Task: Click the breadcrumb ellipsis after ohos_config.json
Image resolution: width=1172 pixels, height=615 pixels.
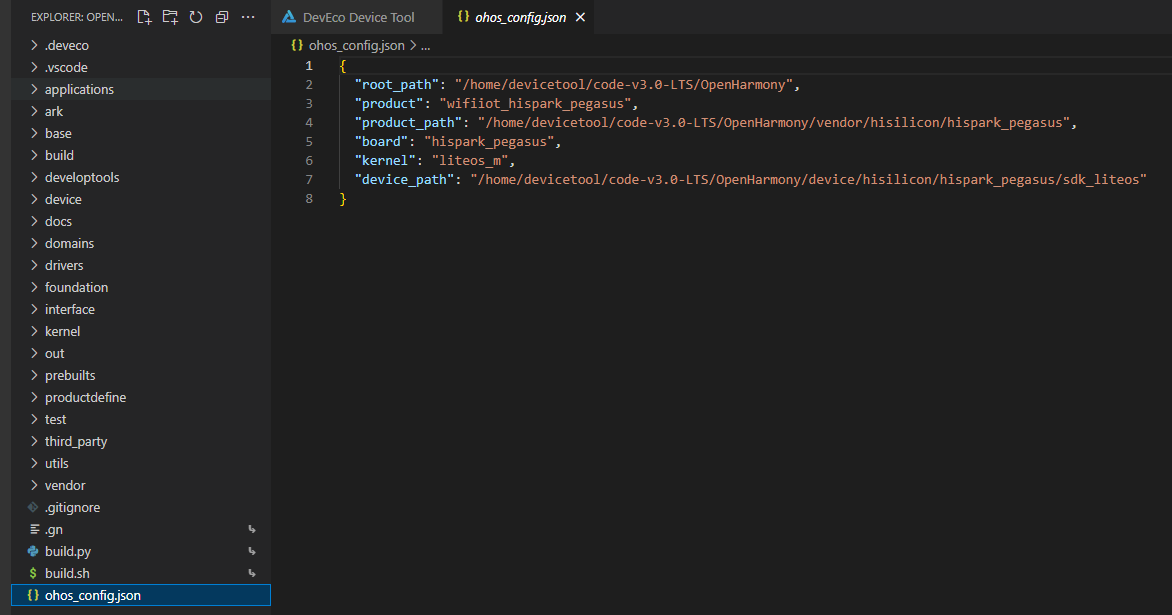Action: tap(425, 46)
